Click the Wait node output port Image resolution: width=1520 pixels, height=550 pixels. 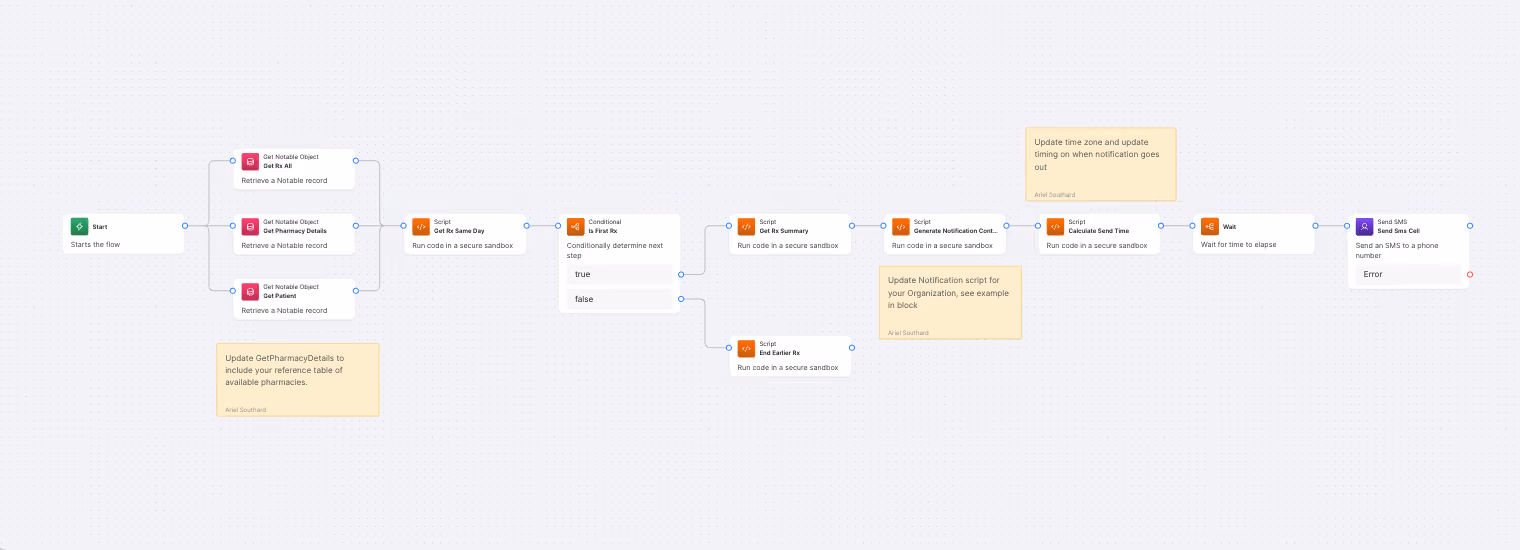click(1315, 226)
